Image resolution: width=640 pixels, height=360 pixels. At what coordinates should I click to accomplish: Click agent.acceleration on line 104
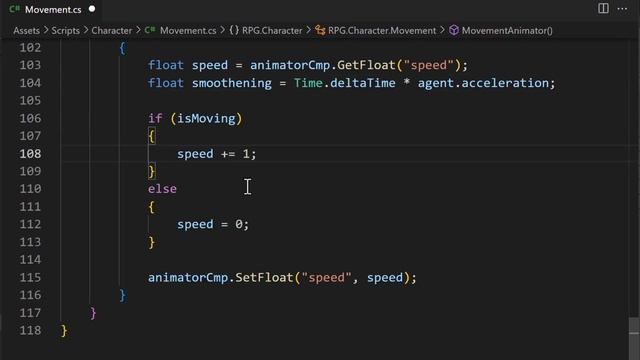tap(483, 83)
